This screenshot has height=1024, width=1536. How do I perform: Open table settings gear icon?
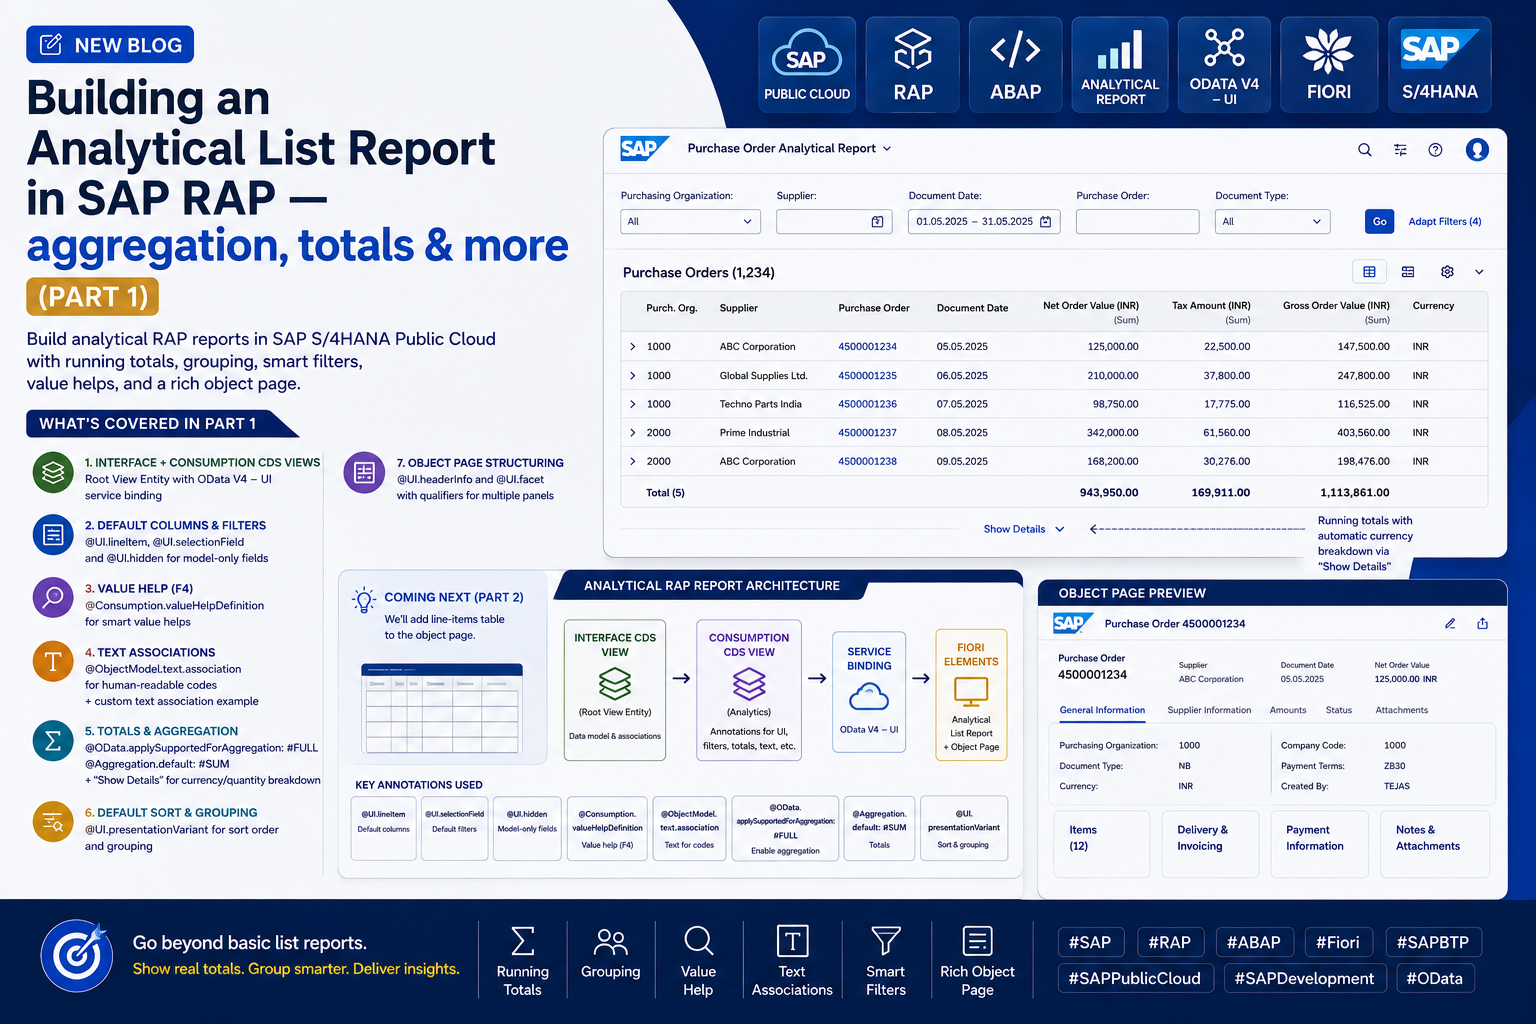pos(1446,272)
